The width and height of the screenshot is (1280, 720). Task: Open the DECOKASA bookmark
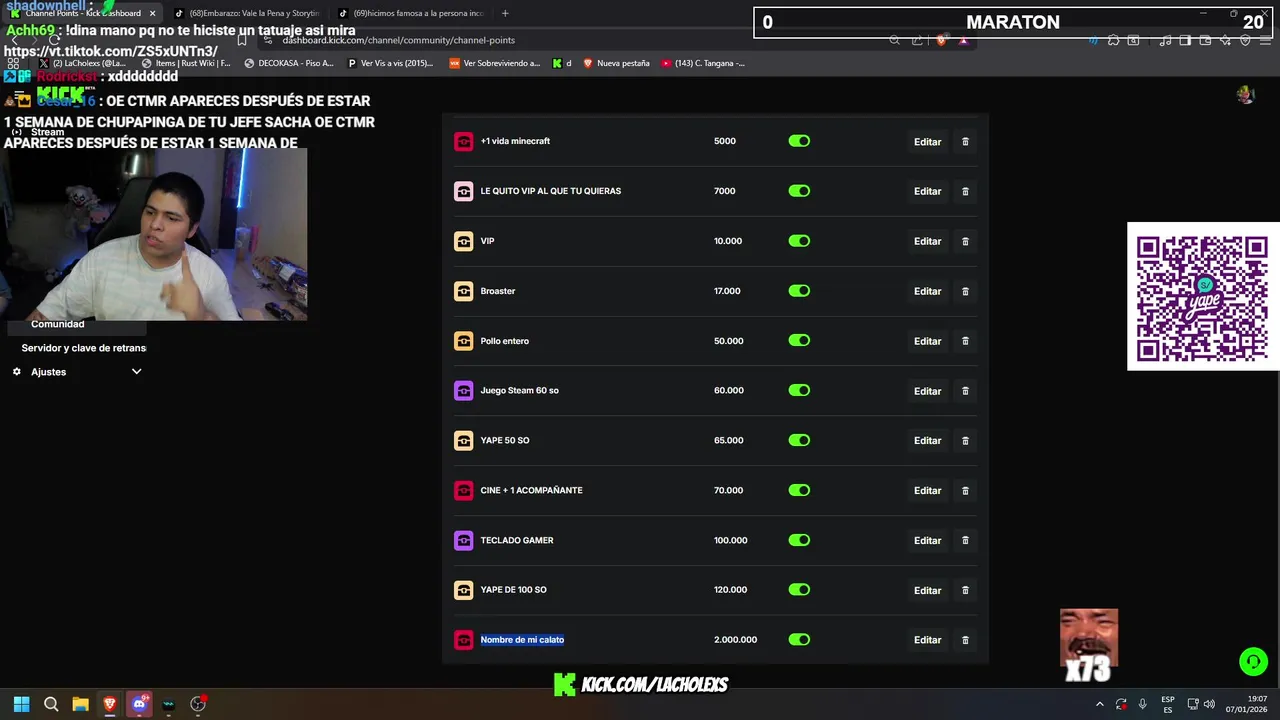289,63
